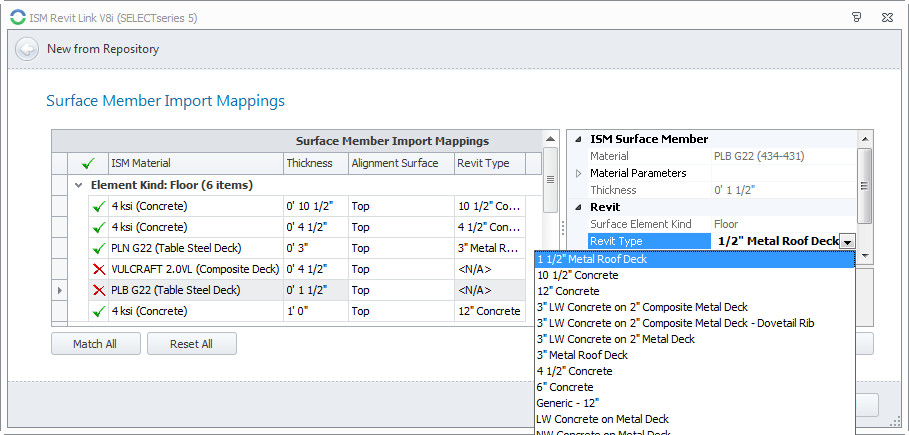Close the ISM Revit Link window
Image resolution: width=909 pixels, height=435 pixels.
coord(887,17)
